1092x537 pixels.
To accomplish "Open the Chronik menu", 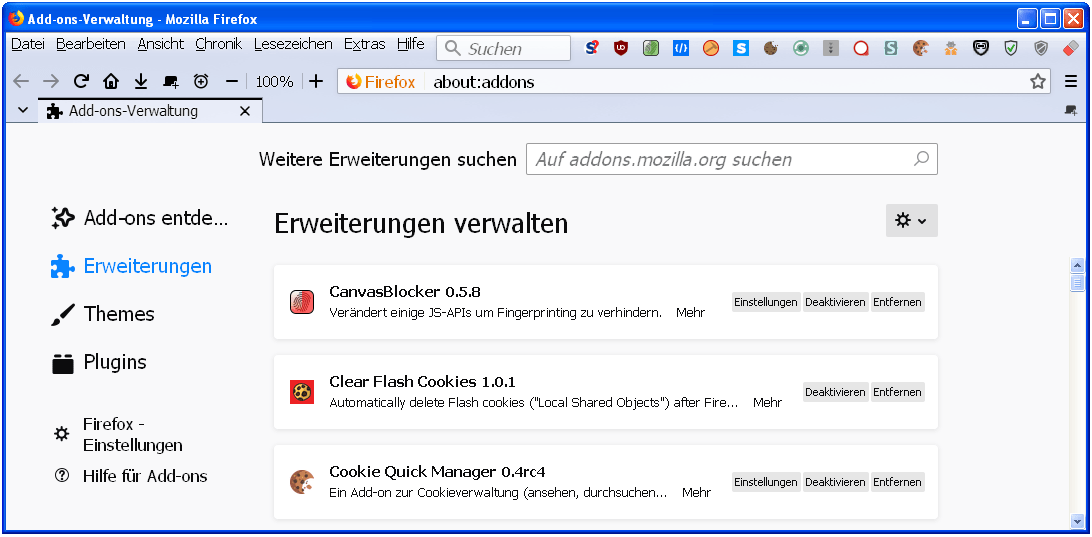I will pyautogui.click(x=219, y=44).
